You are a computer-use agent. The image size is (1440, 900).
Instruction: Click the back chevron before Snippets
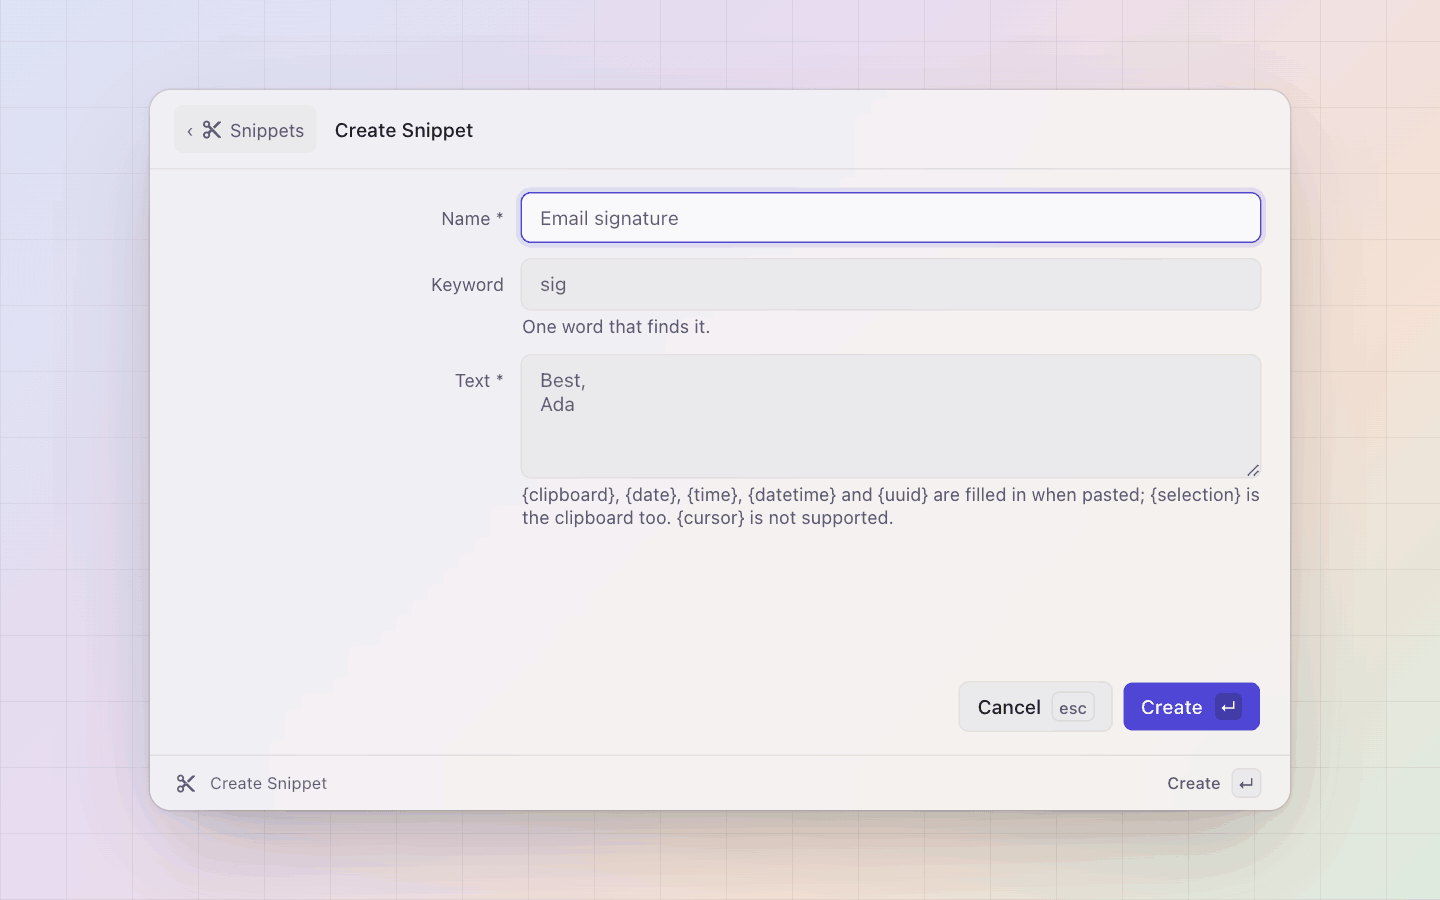(x=189, y=131)
